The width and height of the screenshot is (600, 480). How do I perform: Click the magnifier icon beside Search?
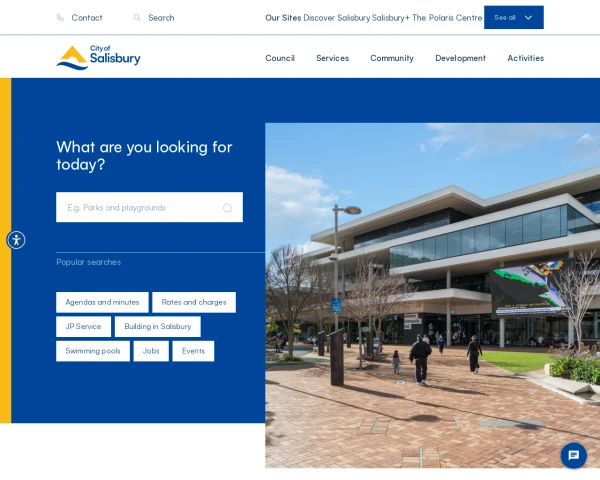tap(137, 18)
